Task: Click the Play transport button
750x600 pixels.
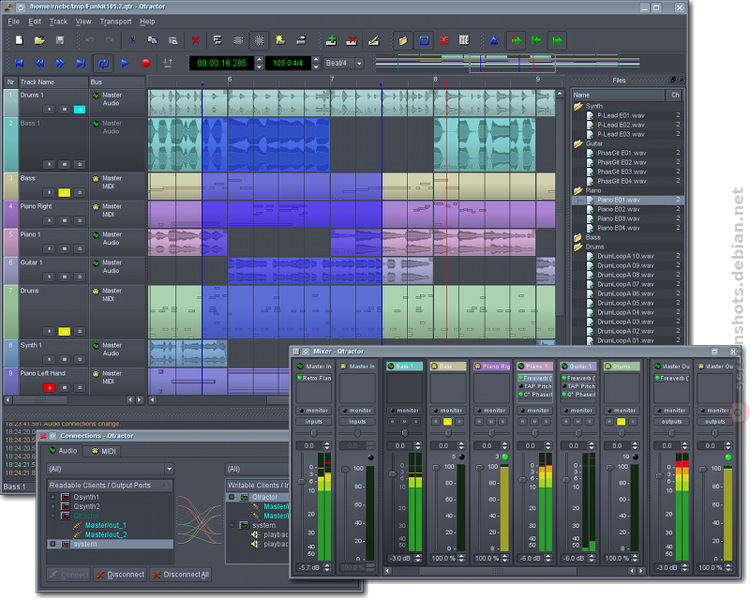Action: coord(125,63)
